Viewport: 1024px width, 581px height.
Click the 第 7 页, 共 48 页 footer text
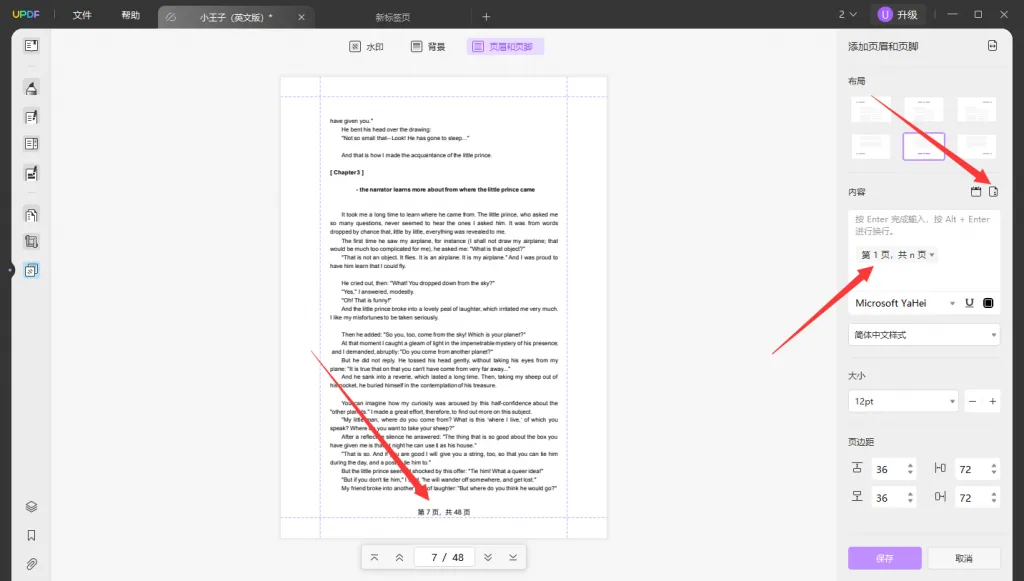point(443,512)
